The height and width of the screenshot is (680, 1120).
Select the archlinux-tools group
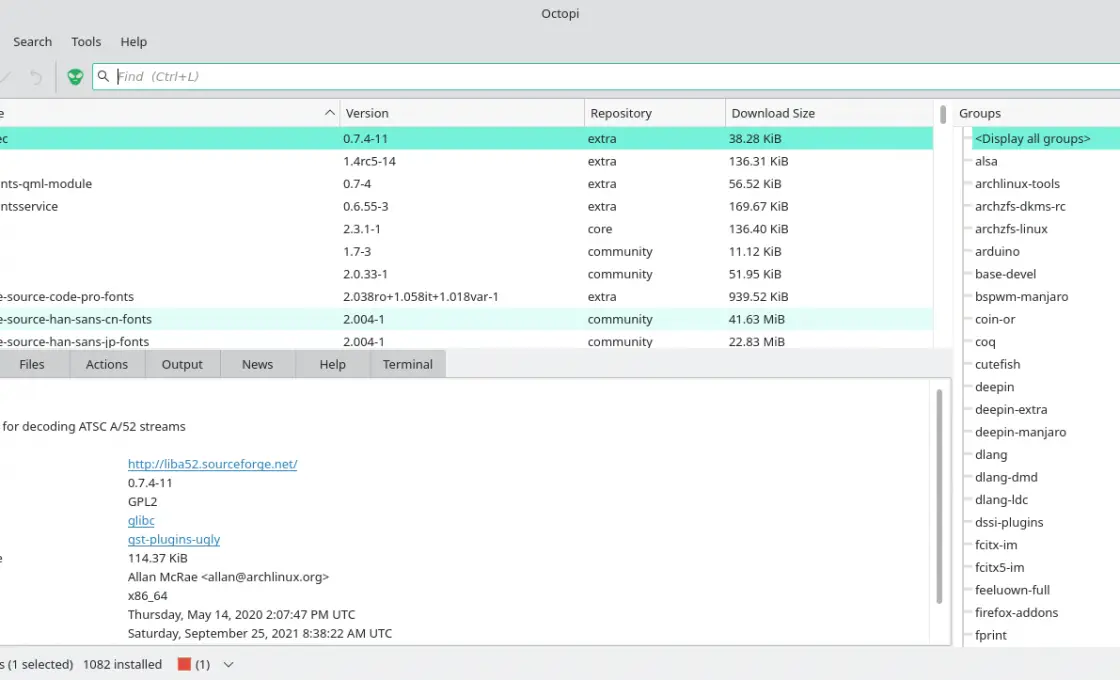coord(1017,184)
